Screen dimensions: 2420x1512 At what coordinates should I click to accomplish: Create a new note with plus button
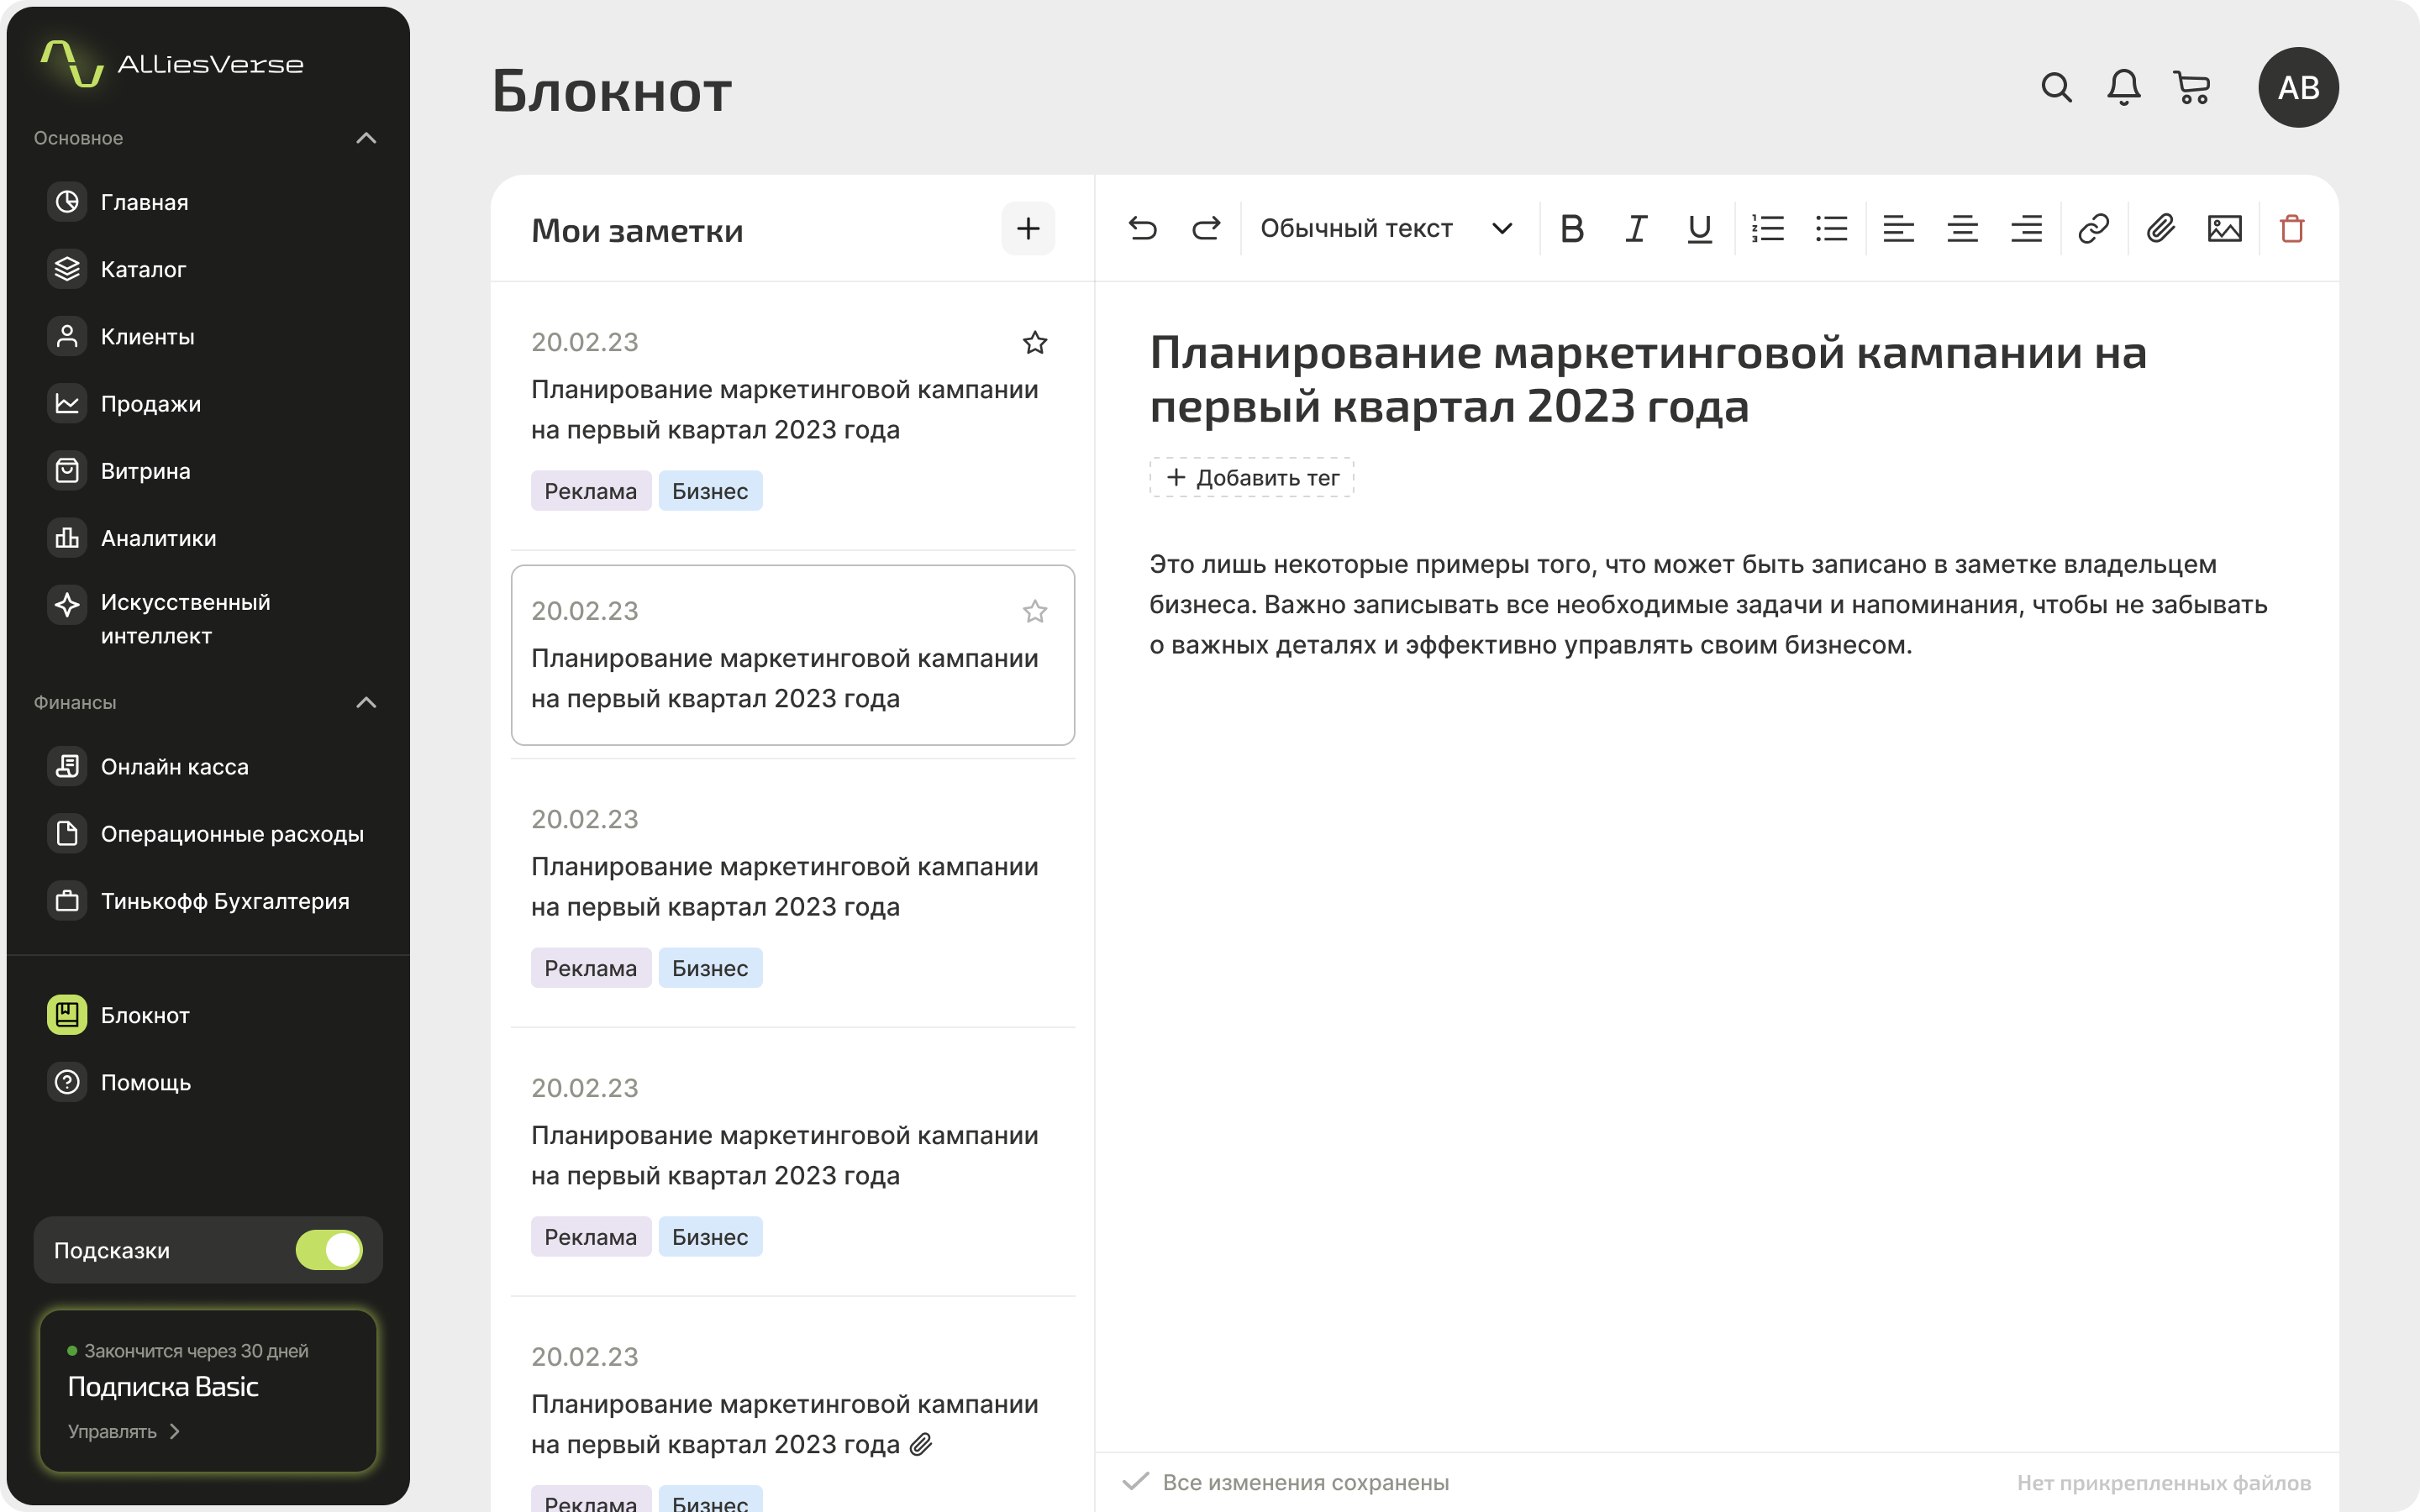click(x=1028, y=229)
